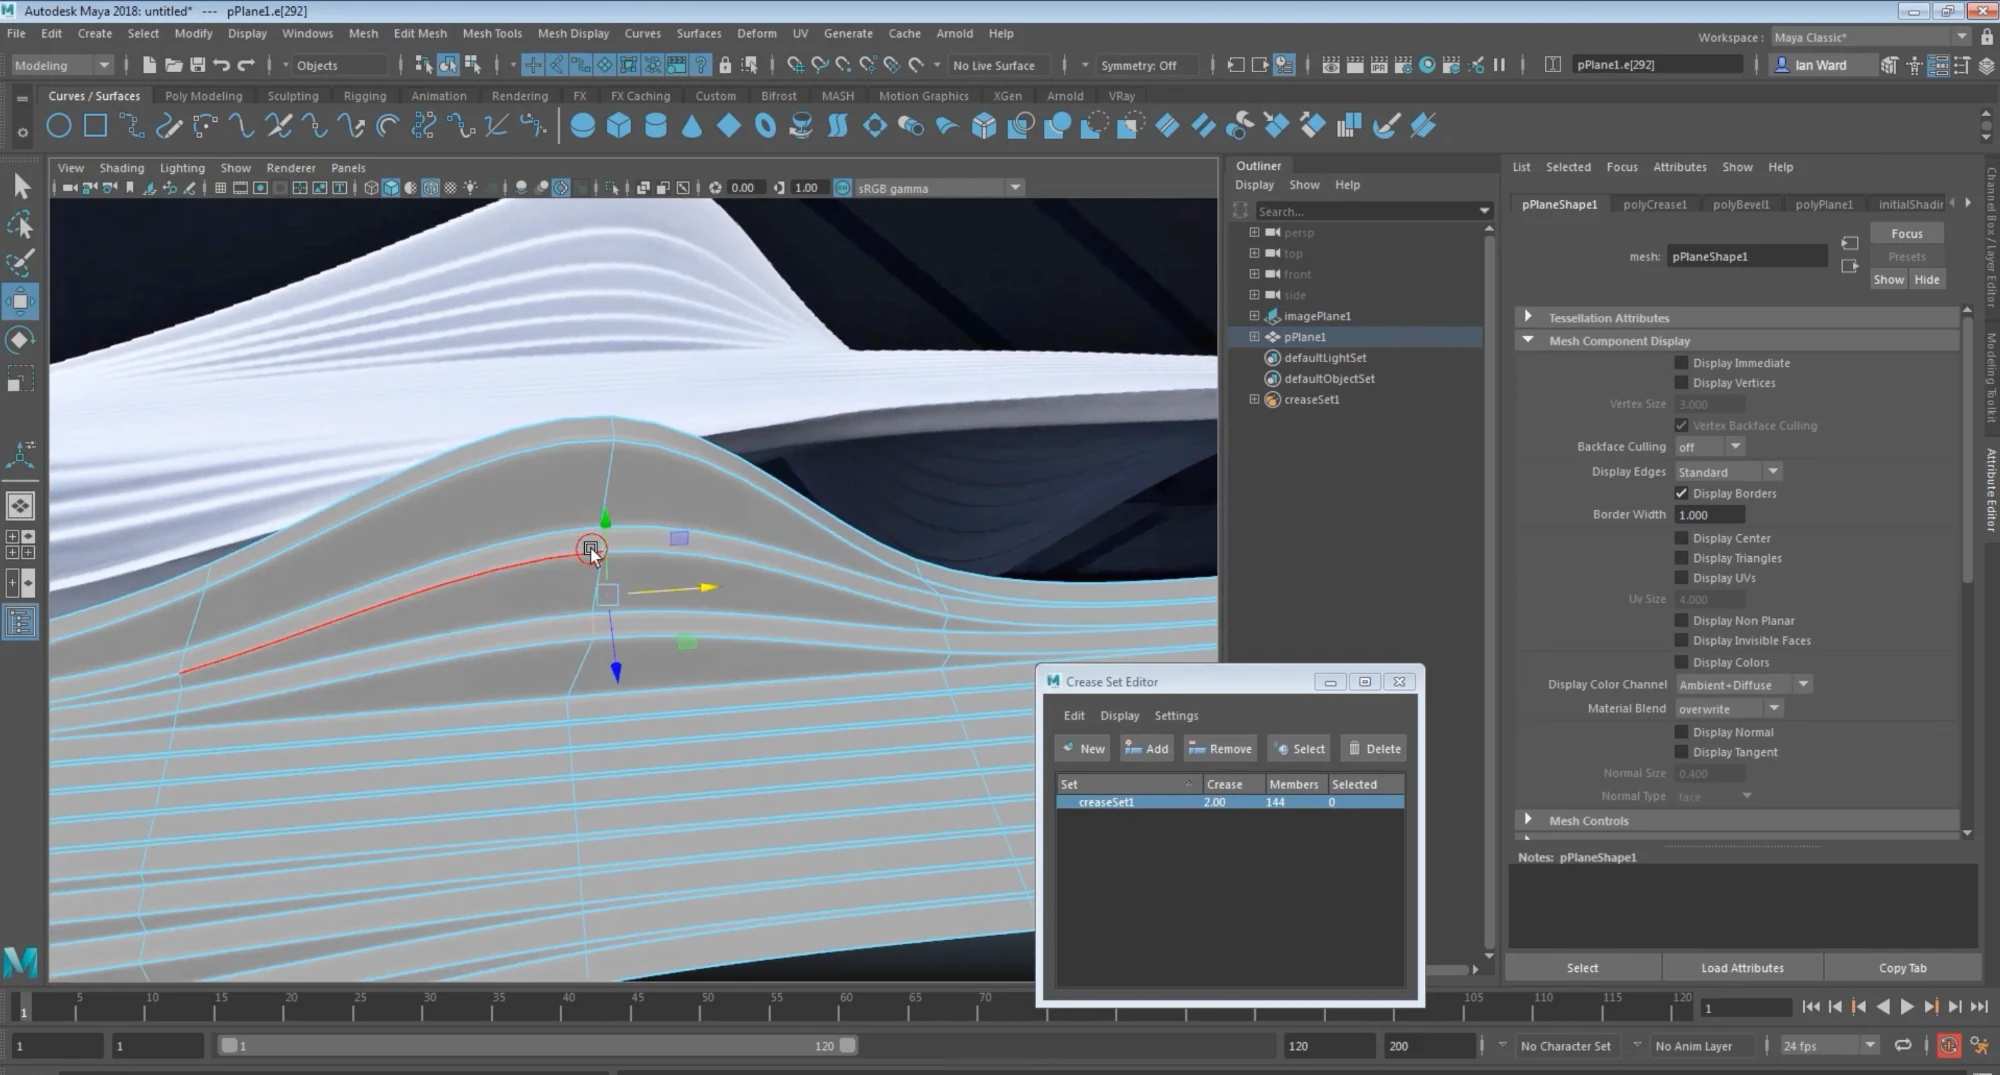Click the New scene icon
2000x1075 pixels.
[149, 65]
